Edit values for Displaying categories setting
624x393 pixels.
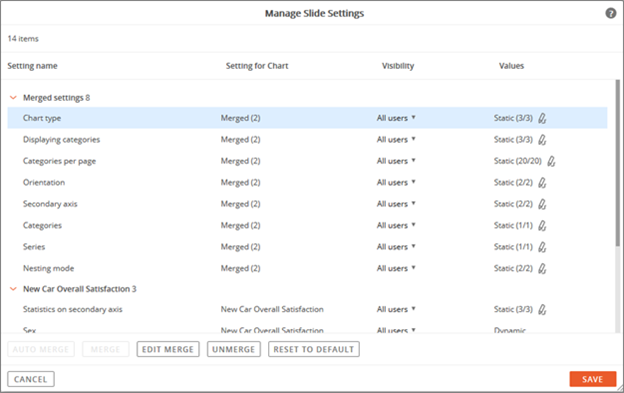click(x=542, y=140)
